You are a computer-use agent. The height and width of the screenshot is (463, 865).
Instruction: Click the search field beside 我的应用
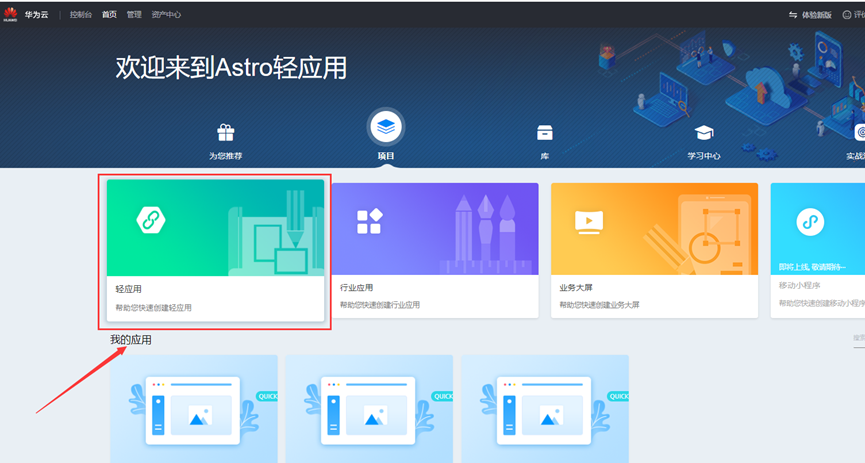(859, 338)
